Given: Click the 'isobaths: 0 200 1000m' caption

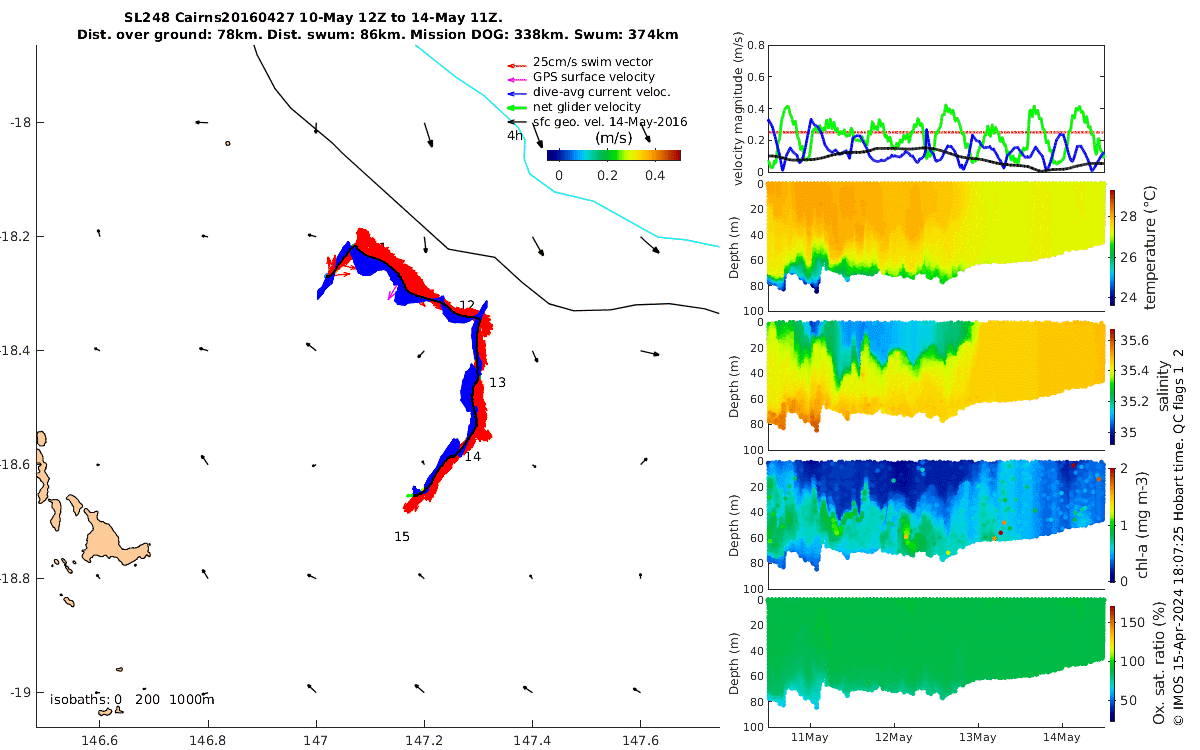Looking at the screenshot, I should tap(132, 699).
